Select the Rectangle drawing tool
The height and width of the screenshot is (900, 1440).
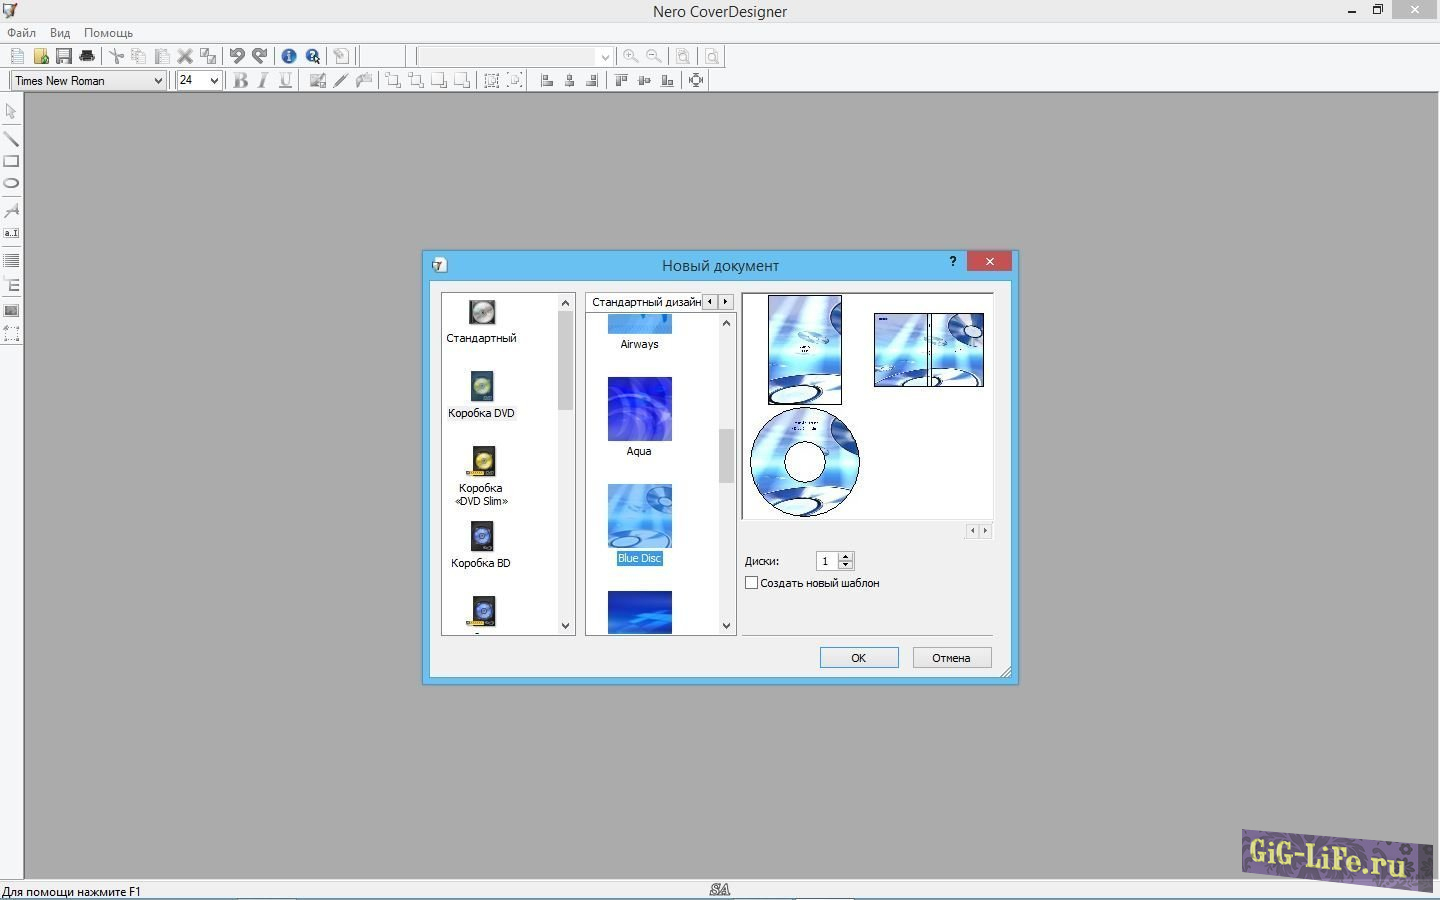[x=11, y=161]
